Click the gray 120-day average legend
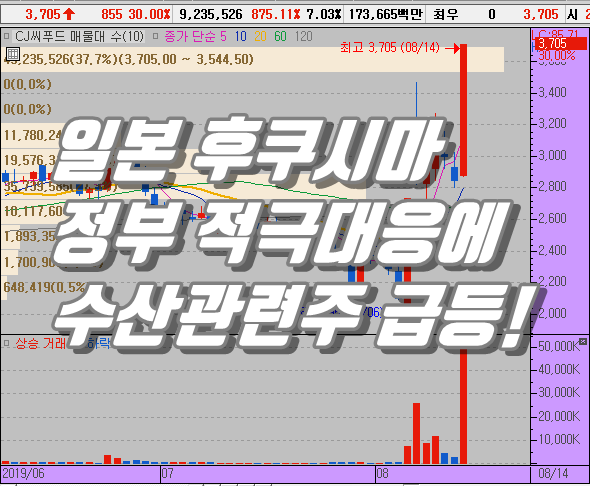The image size is (590, 486). coord(304,36)
